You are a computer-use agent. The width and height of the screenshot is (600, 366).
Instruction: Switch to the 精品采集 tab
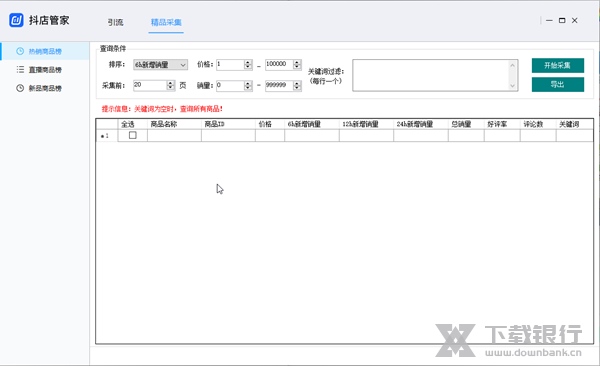coord(166,22)
